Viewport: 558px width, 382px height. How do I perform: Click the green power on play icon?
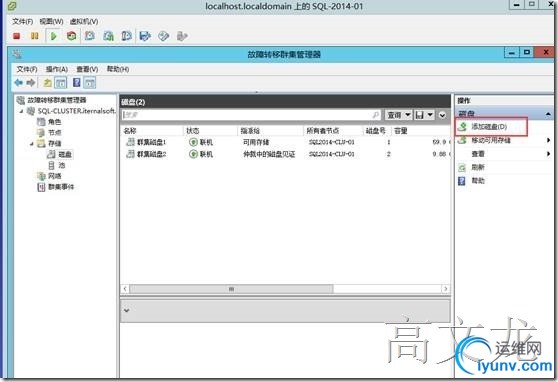[53, 36]
